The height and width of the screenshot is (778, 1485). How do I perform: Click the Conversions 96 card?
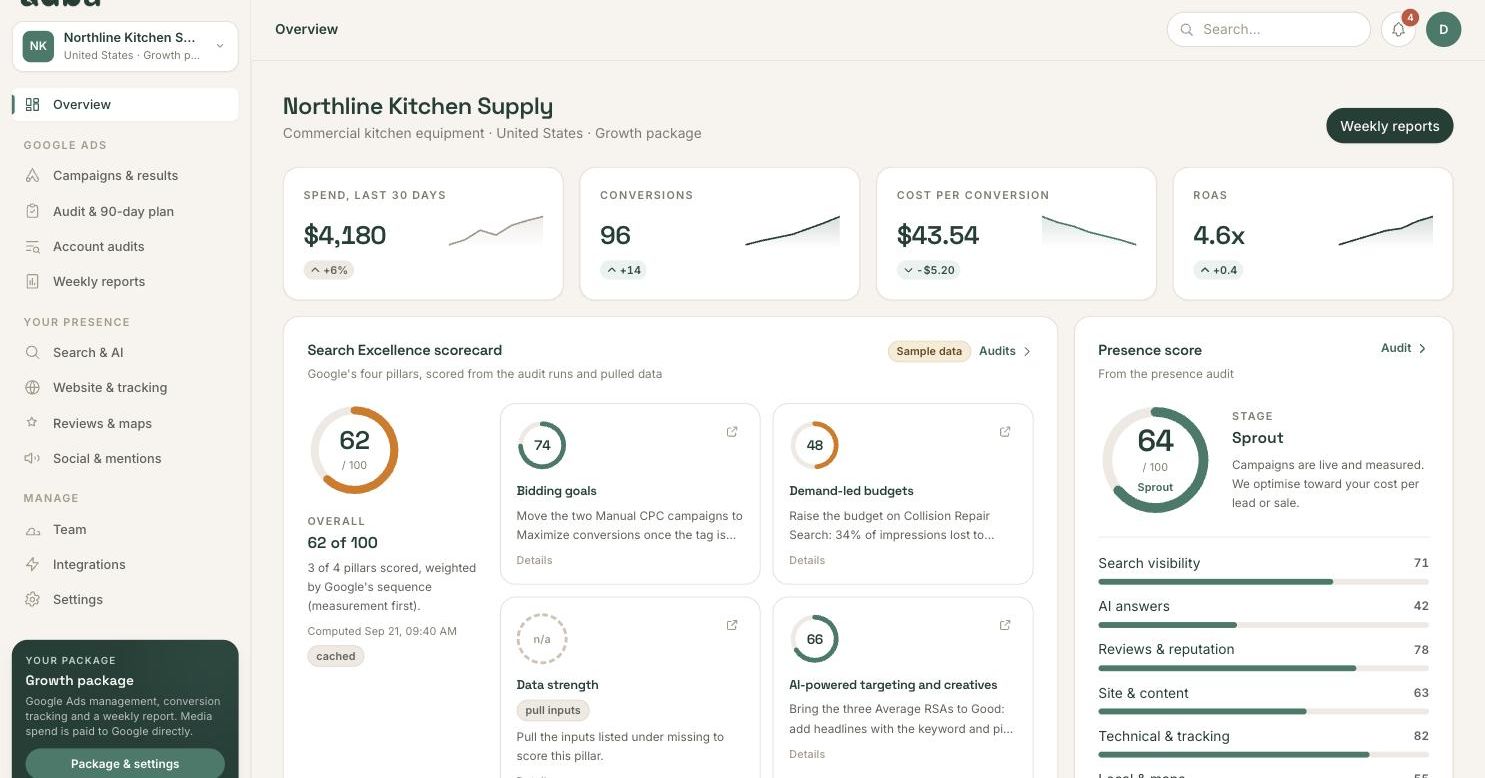tap(720, 234)
